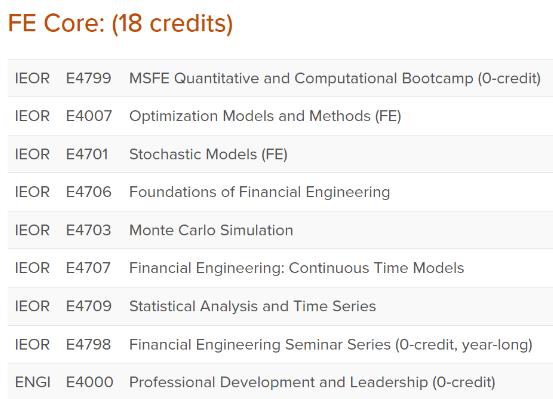Open Financial Engineering: Continuous Time Models
This screenshot has height=399, width=553.
click(297, 268)
